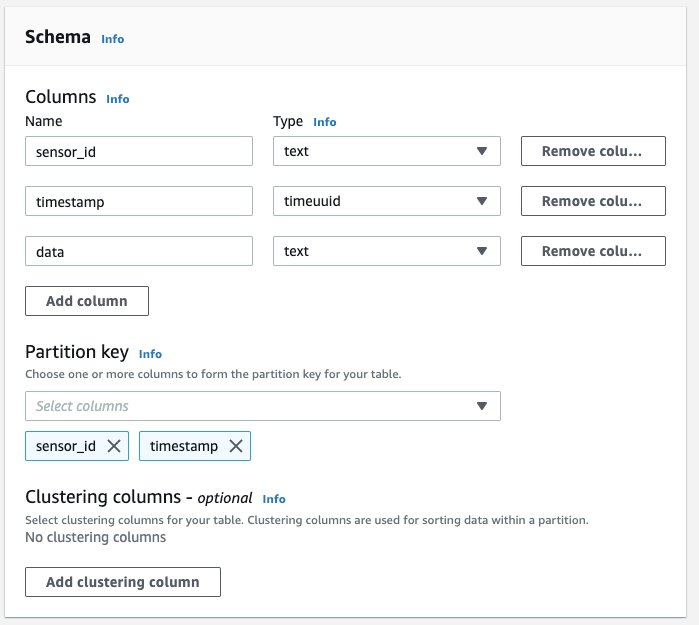This screenshot has width=699, height=625.
Task: Open the Info link next to Columns
Action: pyautogui.click(x=118, y=99)
